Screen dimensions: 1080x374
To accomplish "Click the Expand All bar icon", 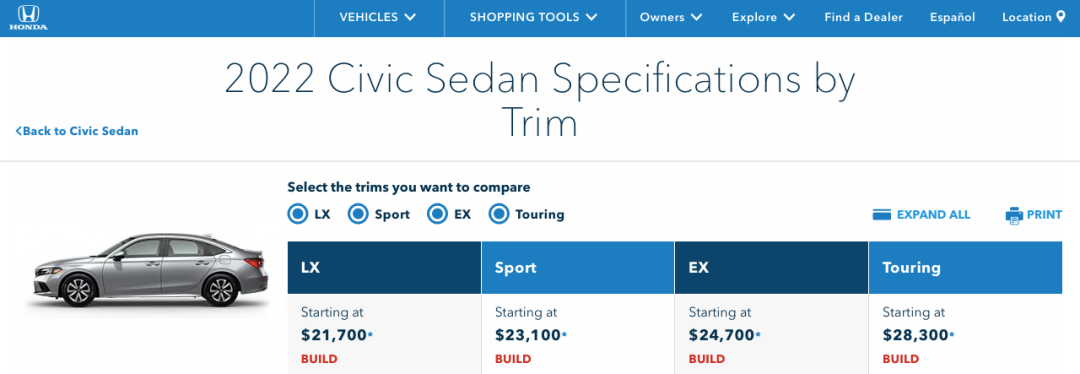I will pos(882,215).
